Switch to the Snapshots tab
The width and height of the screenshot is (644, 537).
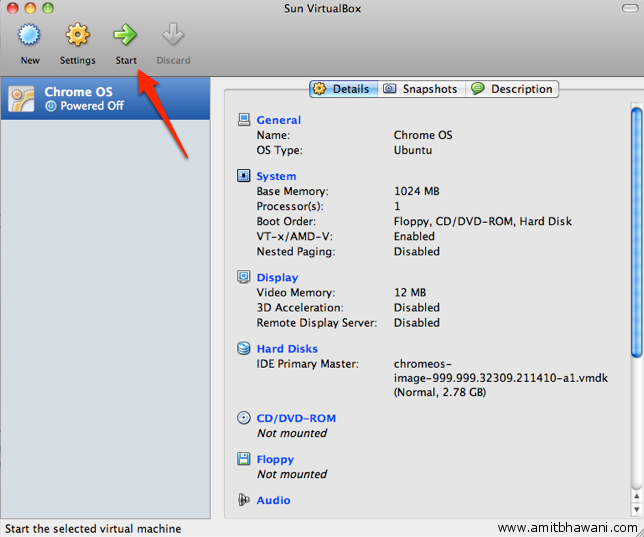[x=421, y=89]
